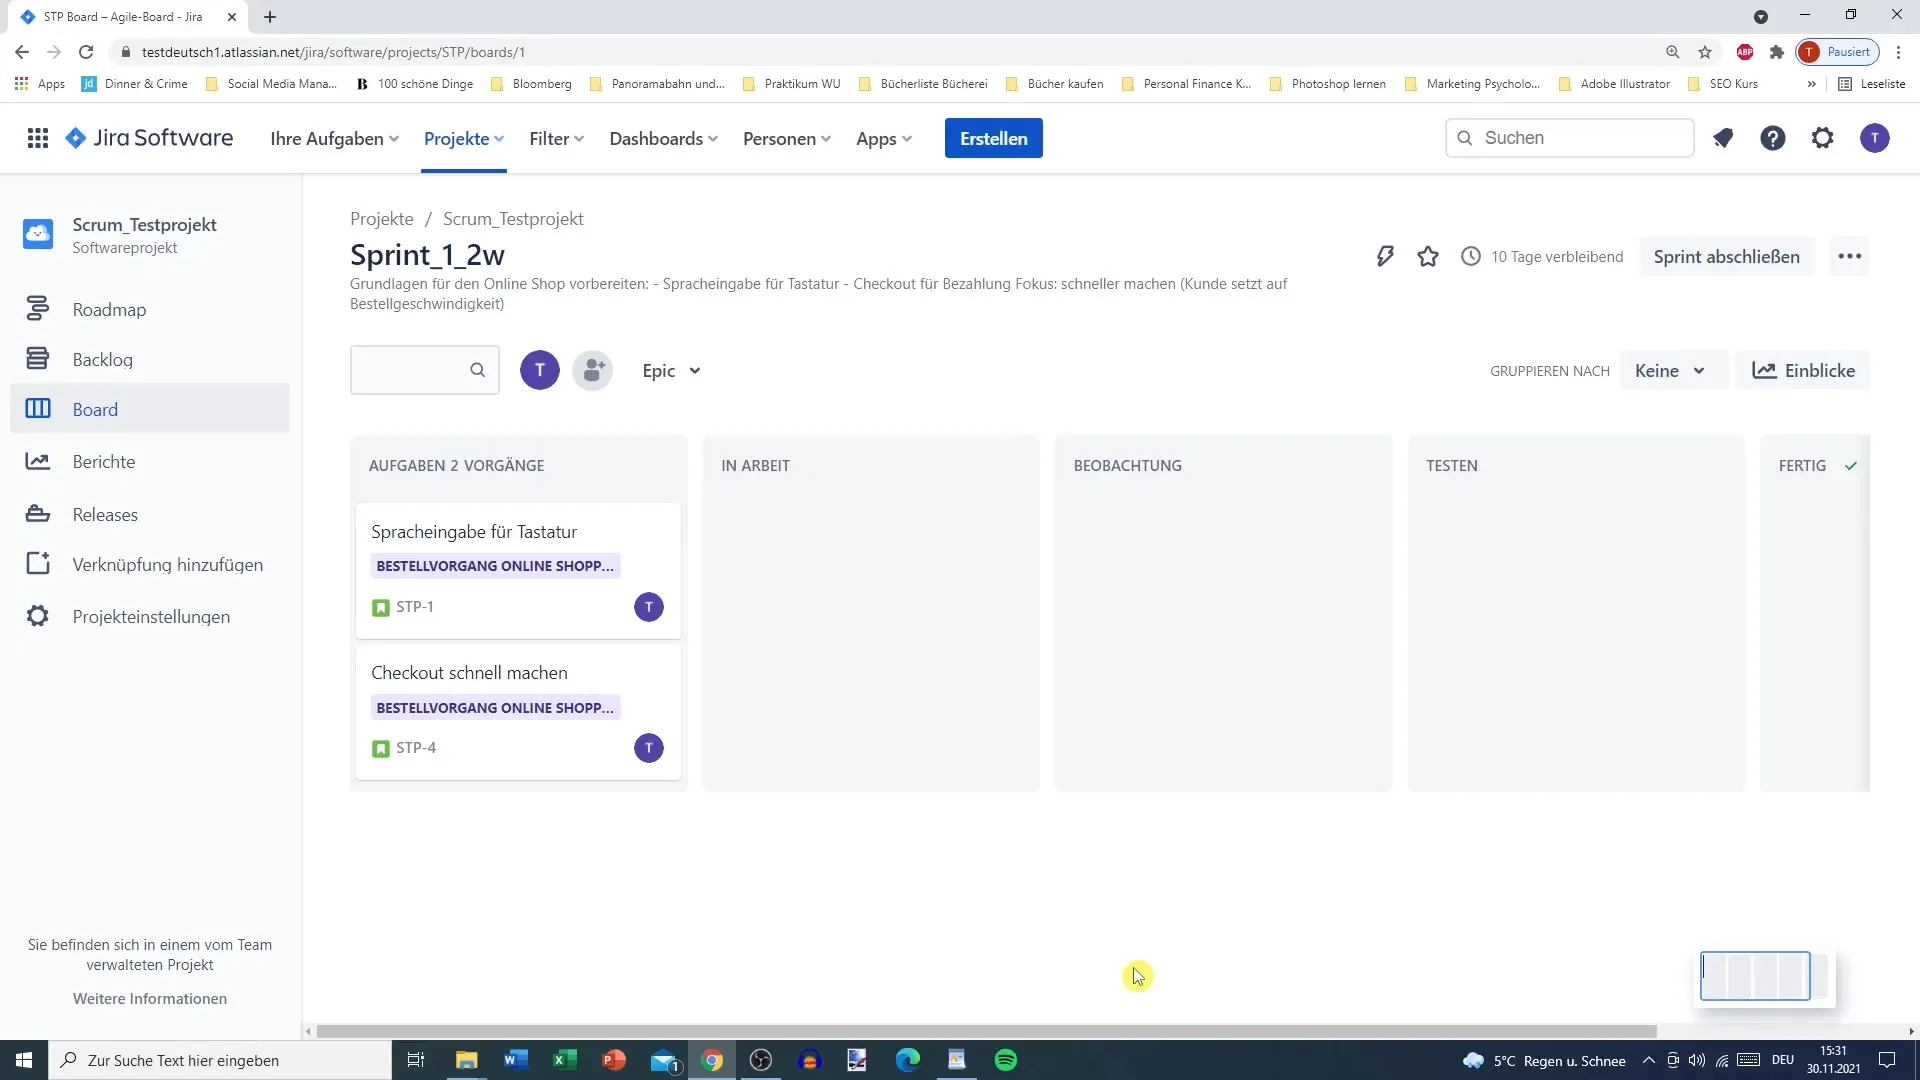
Task: Open the Roadmap section
Action: coord(109,309)
